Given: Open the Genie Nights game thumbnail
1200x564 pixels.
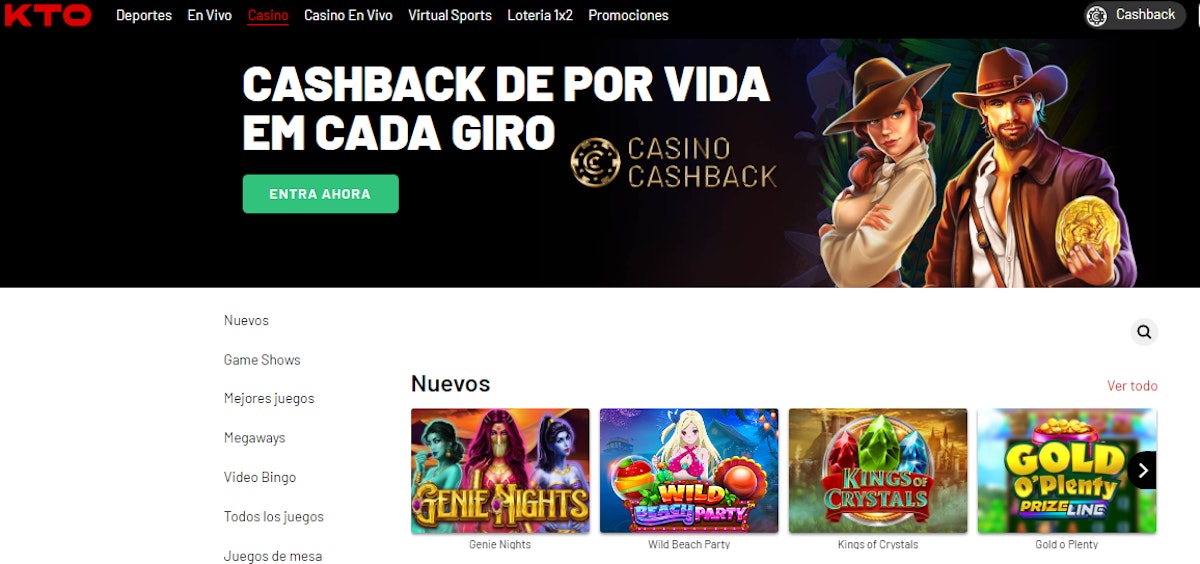Looking at the screenshot, I should pyautogui.click(x=500, y=471).
